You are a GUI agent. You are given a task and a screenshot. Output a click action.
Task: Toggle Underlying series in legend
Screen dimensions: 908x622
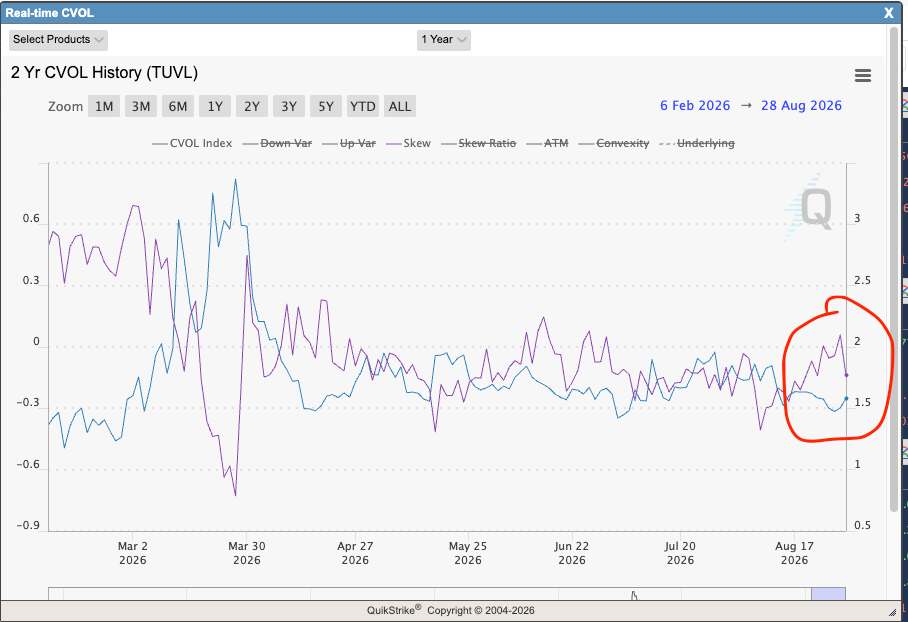(x=697, y=143)
